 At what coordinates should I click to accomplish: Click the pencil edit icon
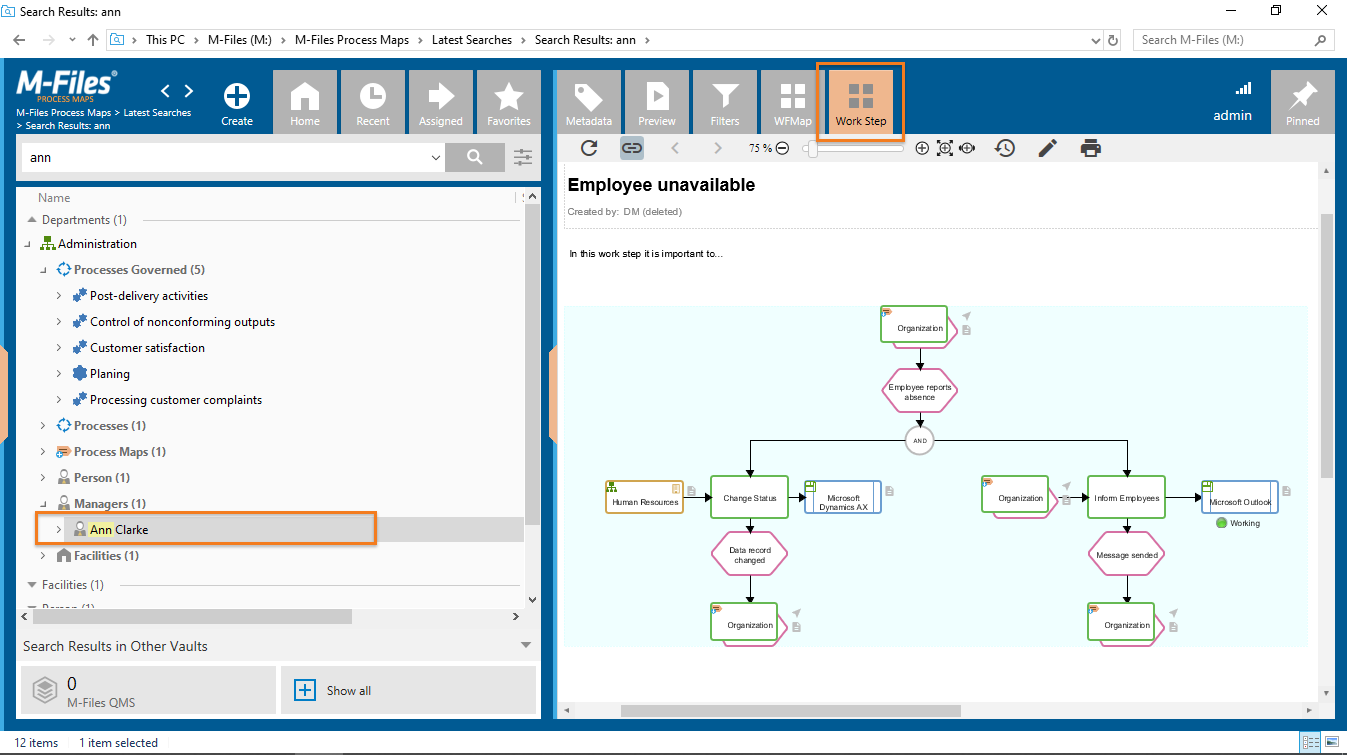(x=1047, y=148)
